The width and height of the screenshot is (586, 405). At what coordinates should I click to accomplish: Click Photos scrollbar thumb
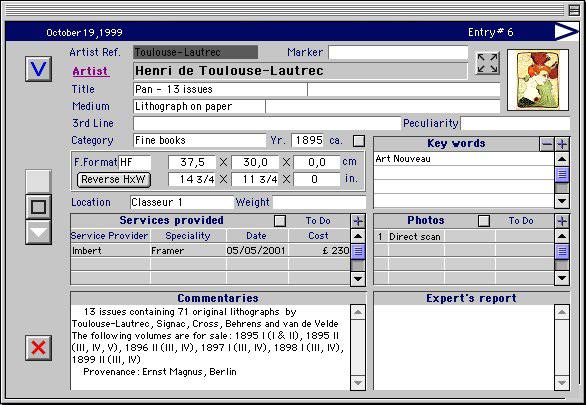tap(562, 251)
